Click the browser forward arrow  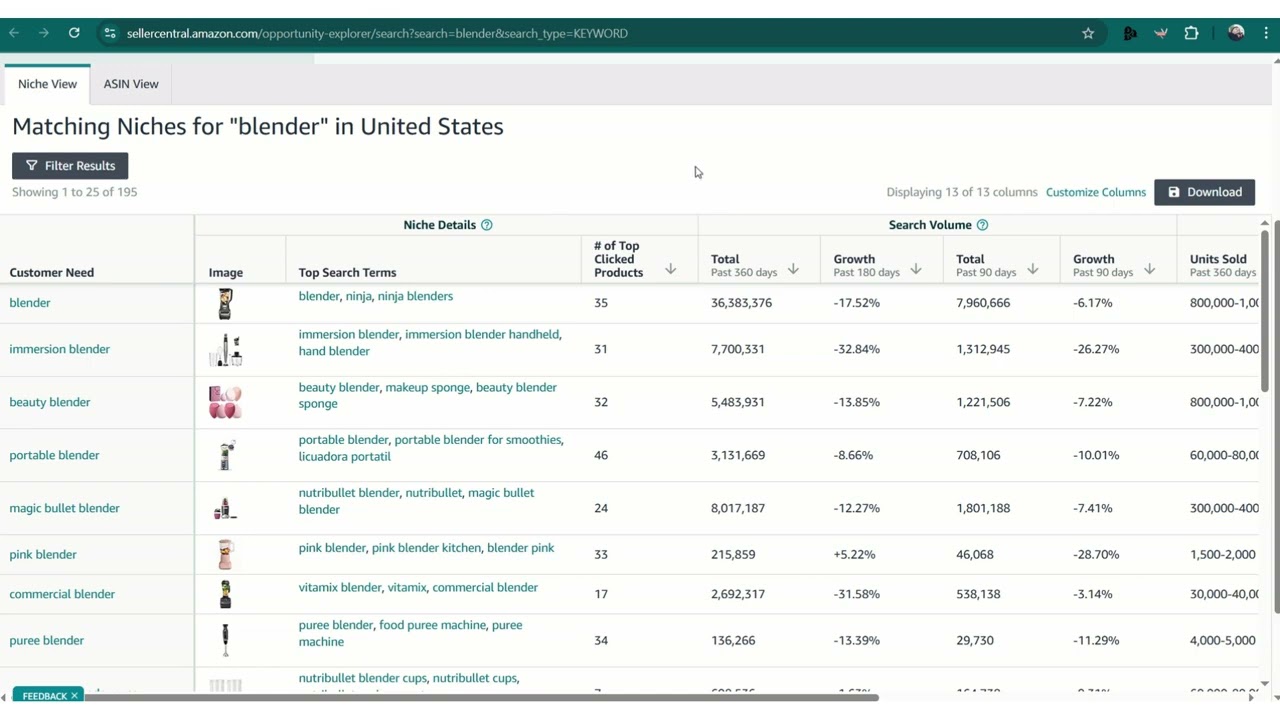tap(44, 33)
